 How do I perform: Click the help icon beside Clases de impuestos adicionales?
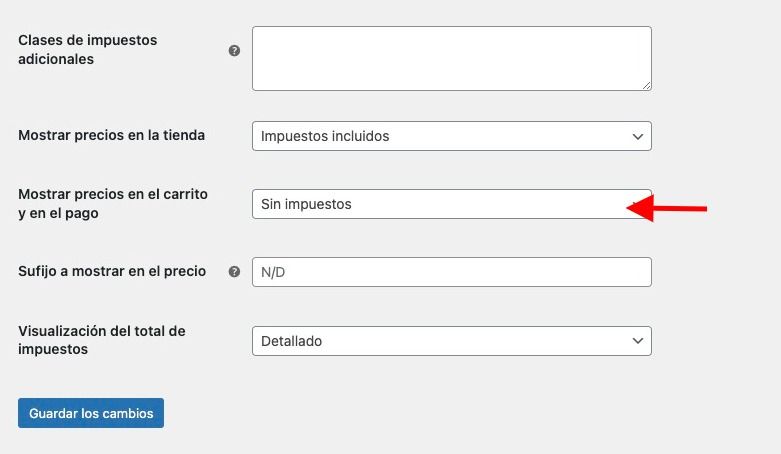[234, 50]
